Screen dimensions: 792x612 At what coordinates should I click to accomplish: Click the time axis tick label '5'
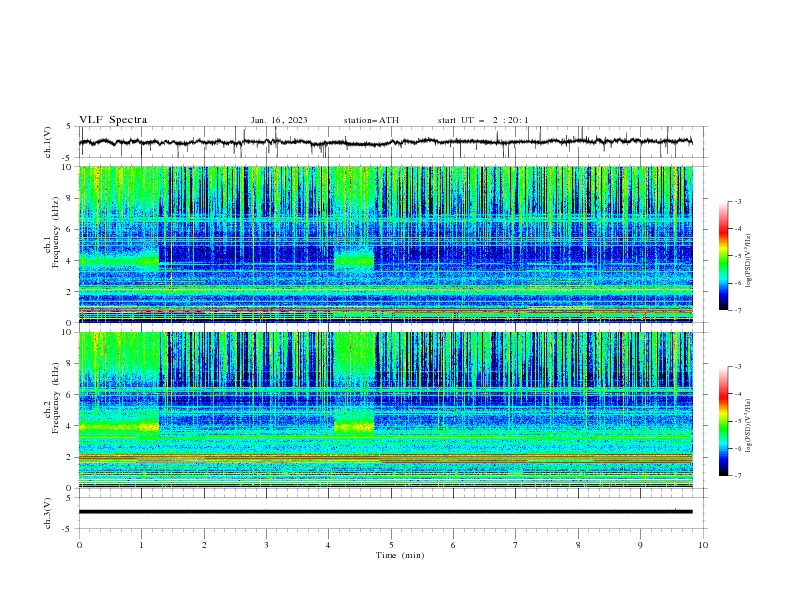[391, 545]
